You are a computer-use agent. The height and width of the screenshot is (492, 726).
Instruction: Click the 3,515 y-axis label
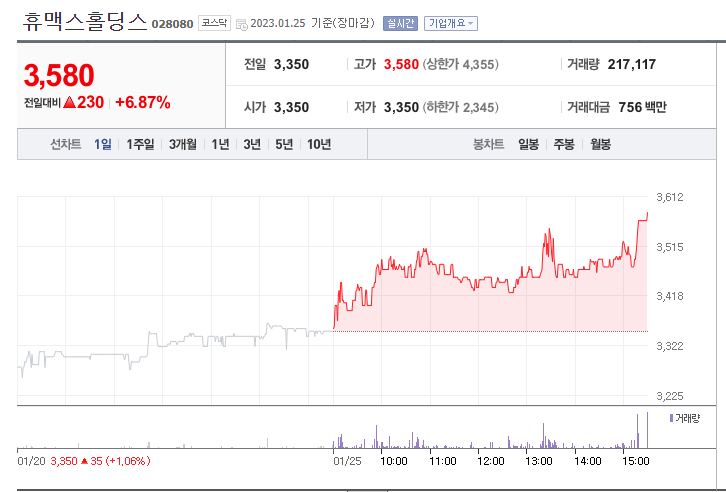pos(670,247)
